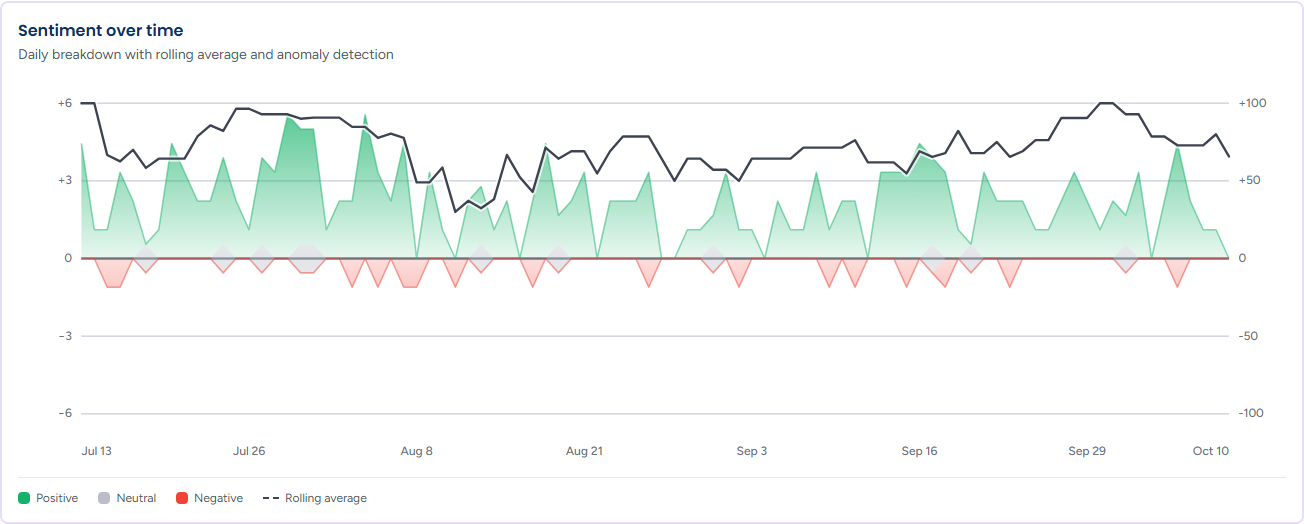Click the red Negative legend swatch
The width and height of the screenshot is (1304, 524).
[x=182, y=498]
